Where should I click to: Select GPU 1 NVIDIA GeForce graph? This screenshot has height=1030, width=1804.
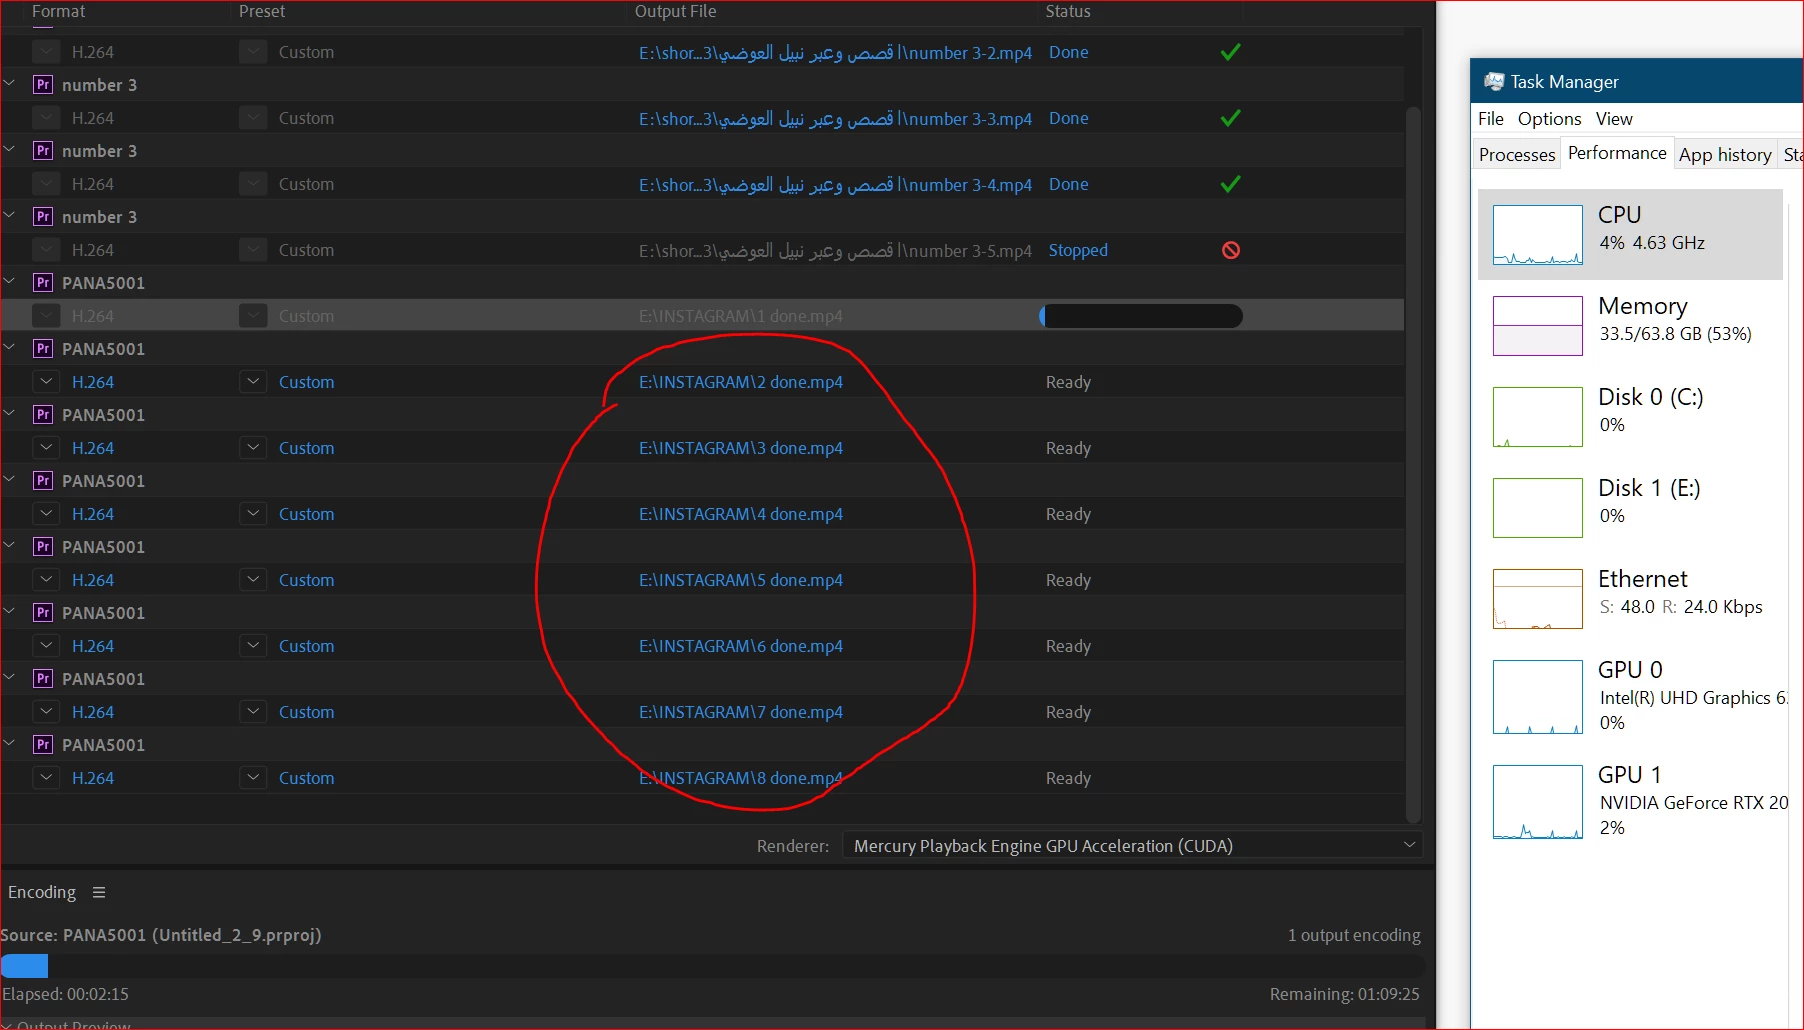[x=1537, y=801]
